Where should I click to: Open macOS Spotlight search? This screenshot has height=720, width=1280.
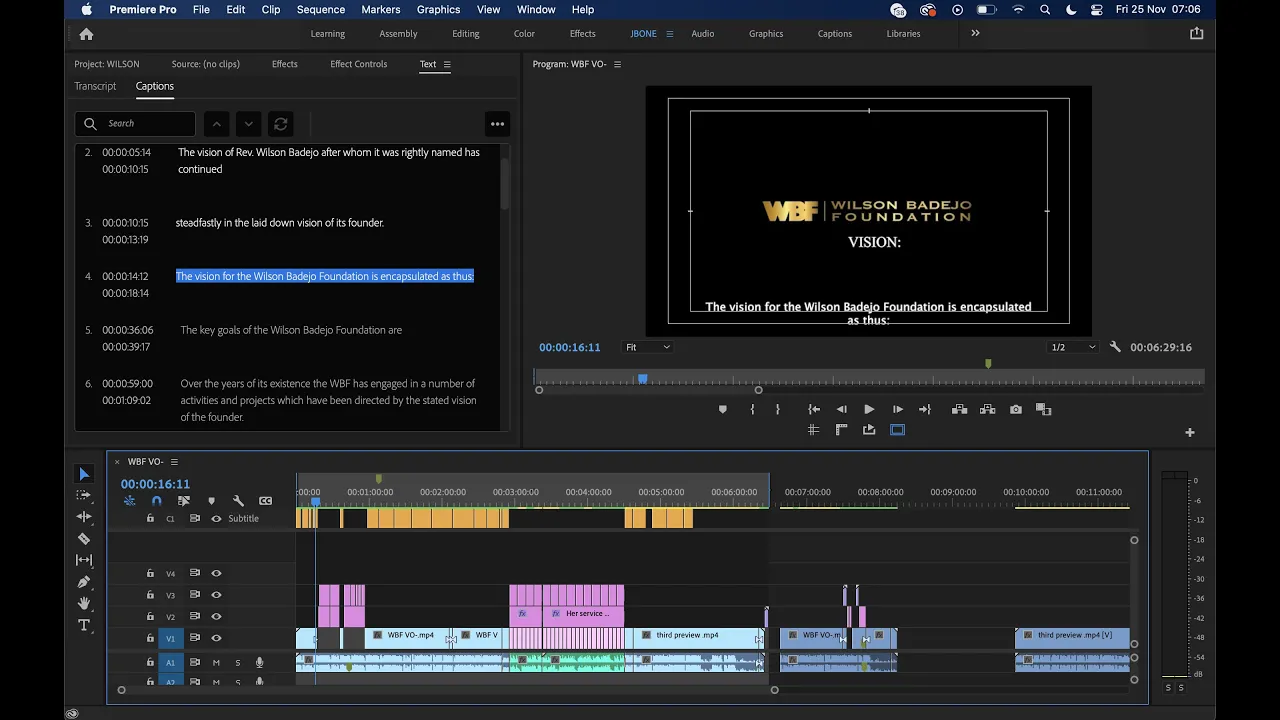pyautogui.click(x=1045, y=10)
